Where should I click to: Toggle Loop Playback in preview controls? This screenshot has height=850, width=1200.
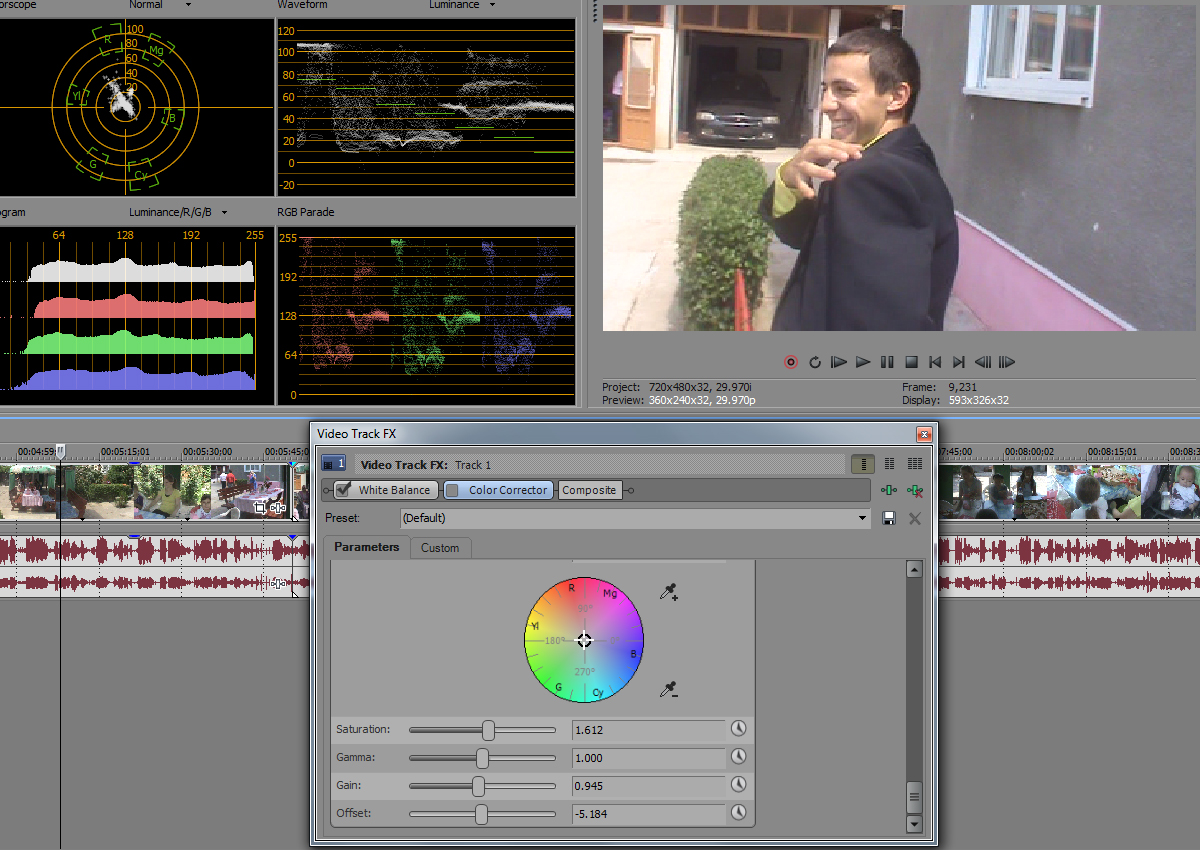(815, 362)
